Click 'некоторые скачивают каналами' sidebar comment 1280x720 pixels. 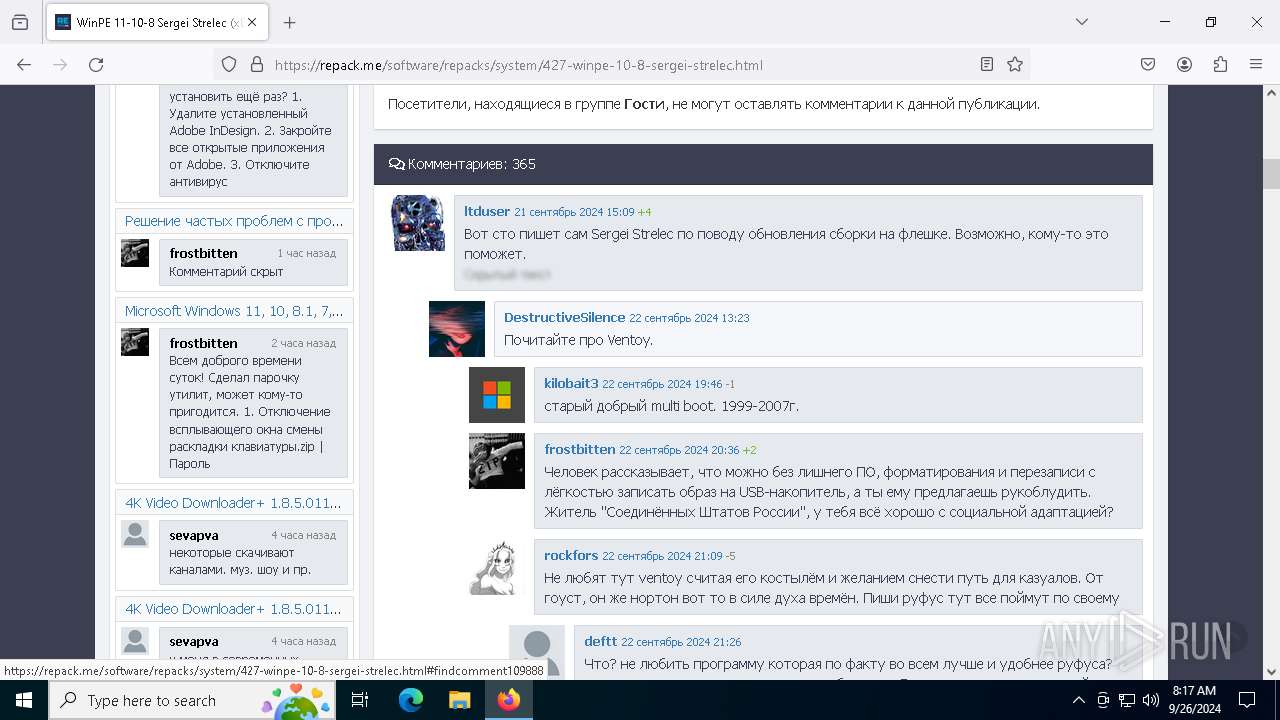240,561
